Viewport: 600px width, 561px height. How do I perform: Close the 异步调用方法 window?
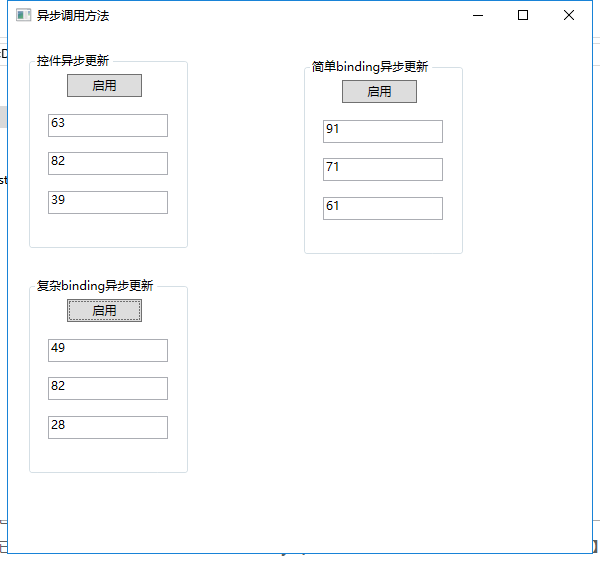[x=569, y=16]
